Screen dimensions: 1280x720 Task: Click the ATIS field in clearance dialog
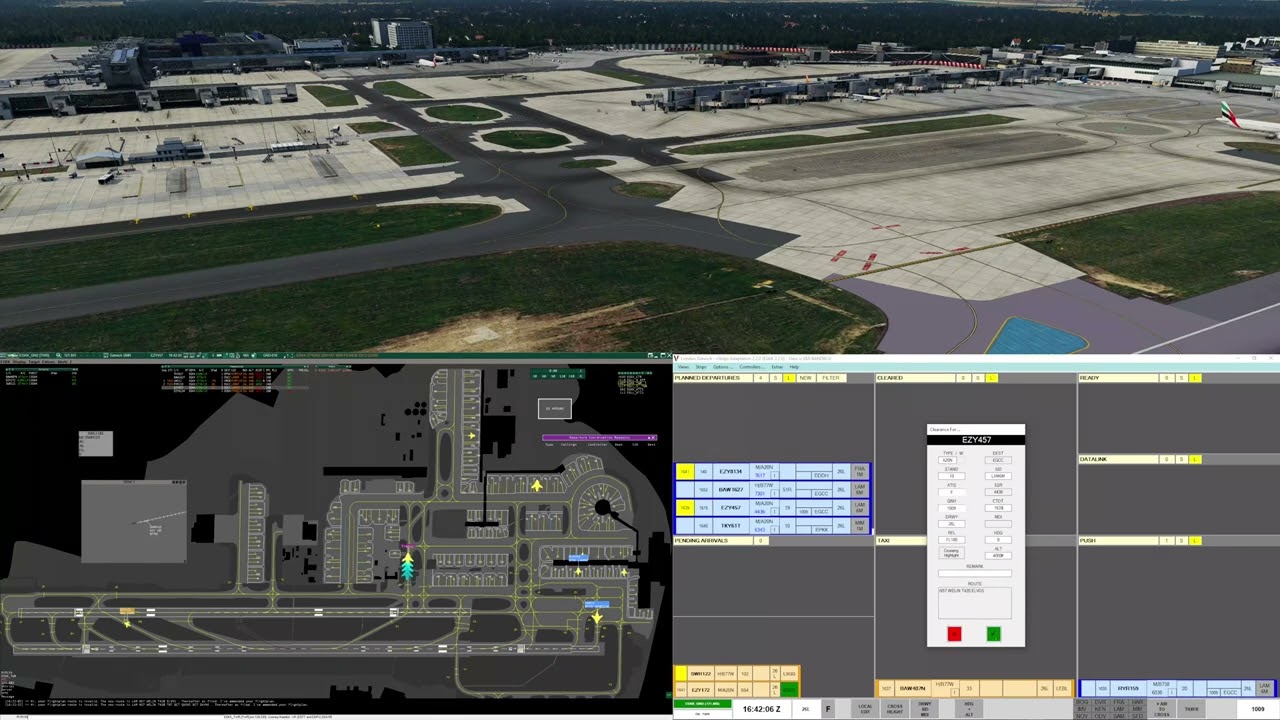(x=952, y=492)
